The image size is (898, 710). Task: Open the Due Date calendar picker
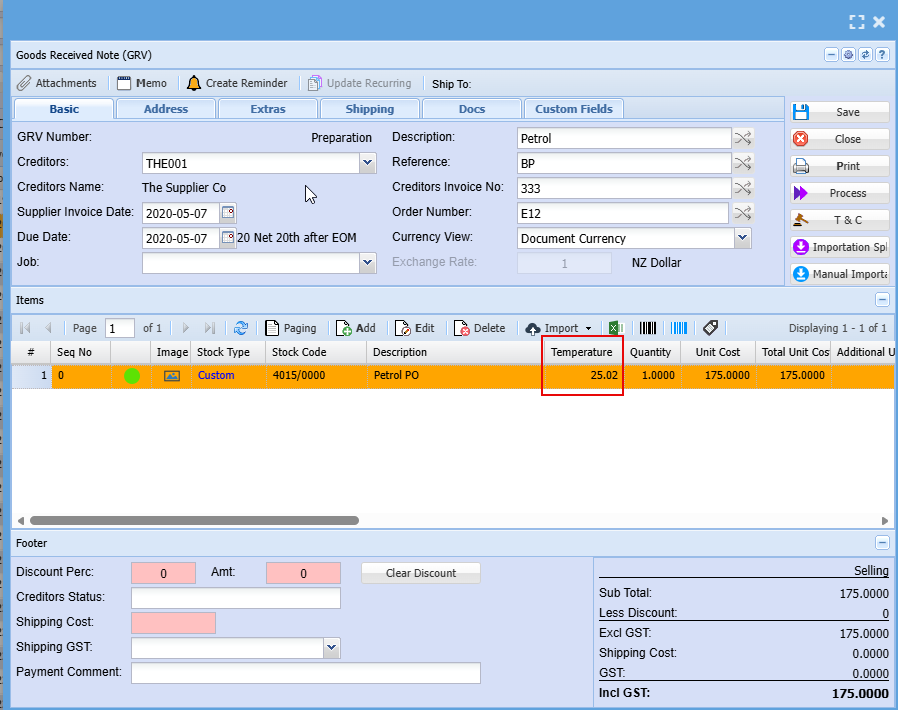click(x=228, y=238)
